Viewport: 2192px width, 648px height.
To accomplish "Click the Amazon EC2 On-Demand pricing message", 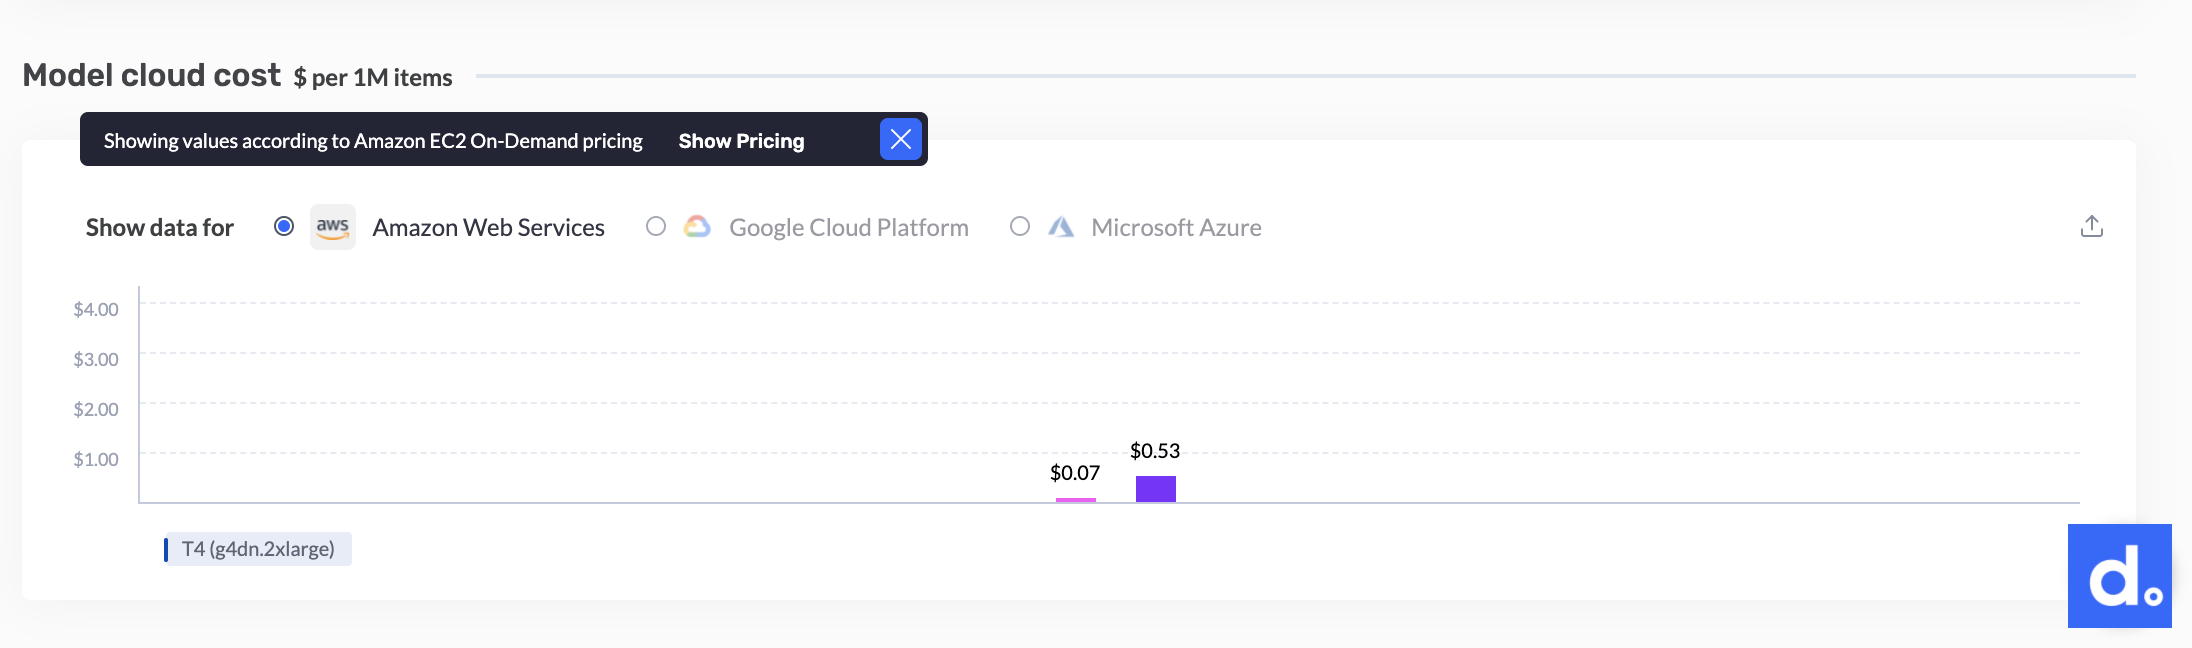I will point(373,141).
